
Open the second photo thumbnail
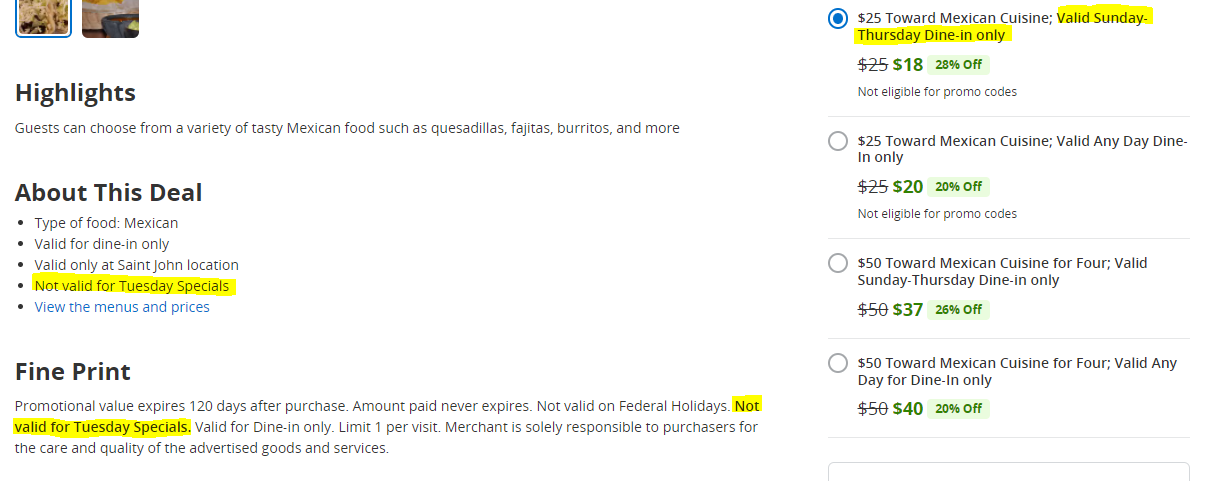110,16
